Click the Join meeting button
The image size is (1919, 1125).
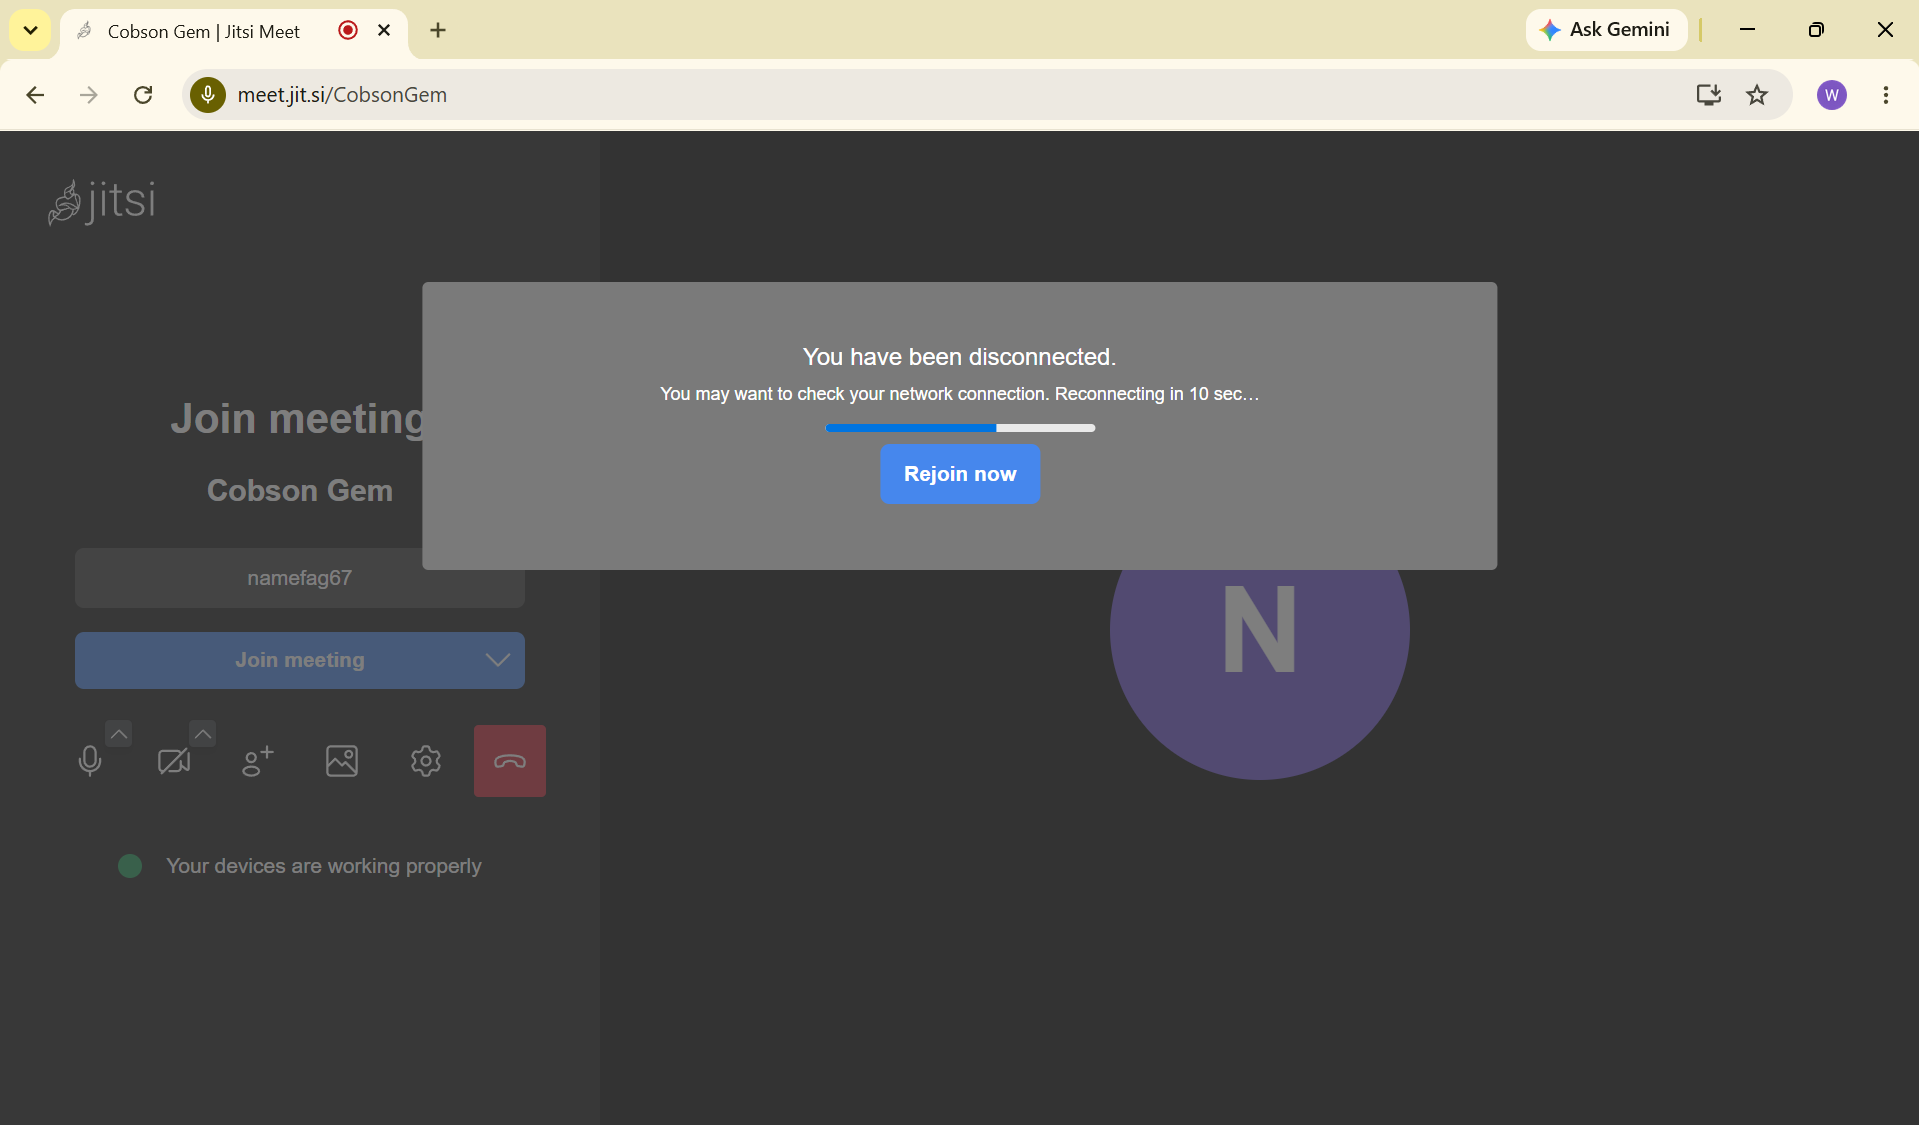click(300, 660)
